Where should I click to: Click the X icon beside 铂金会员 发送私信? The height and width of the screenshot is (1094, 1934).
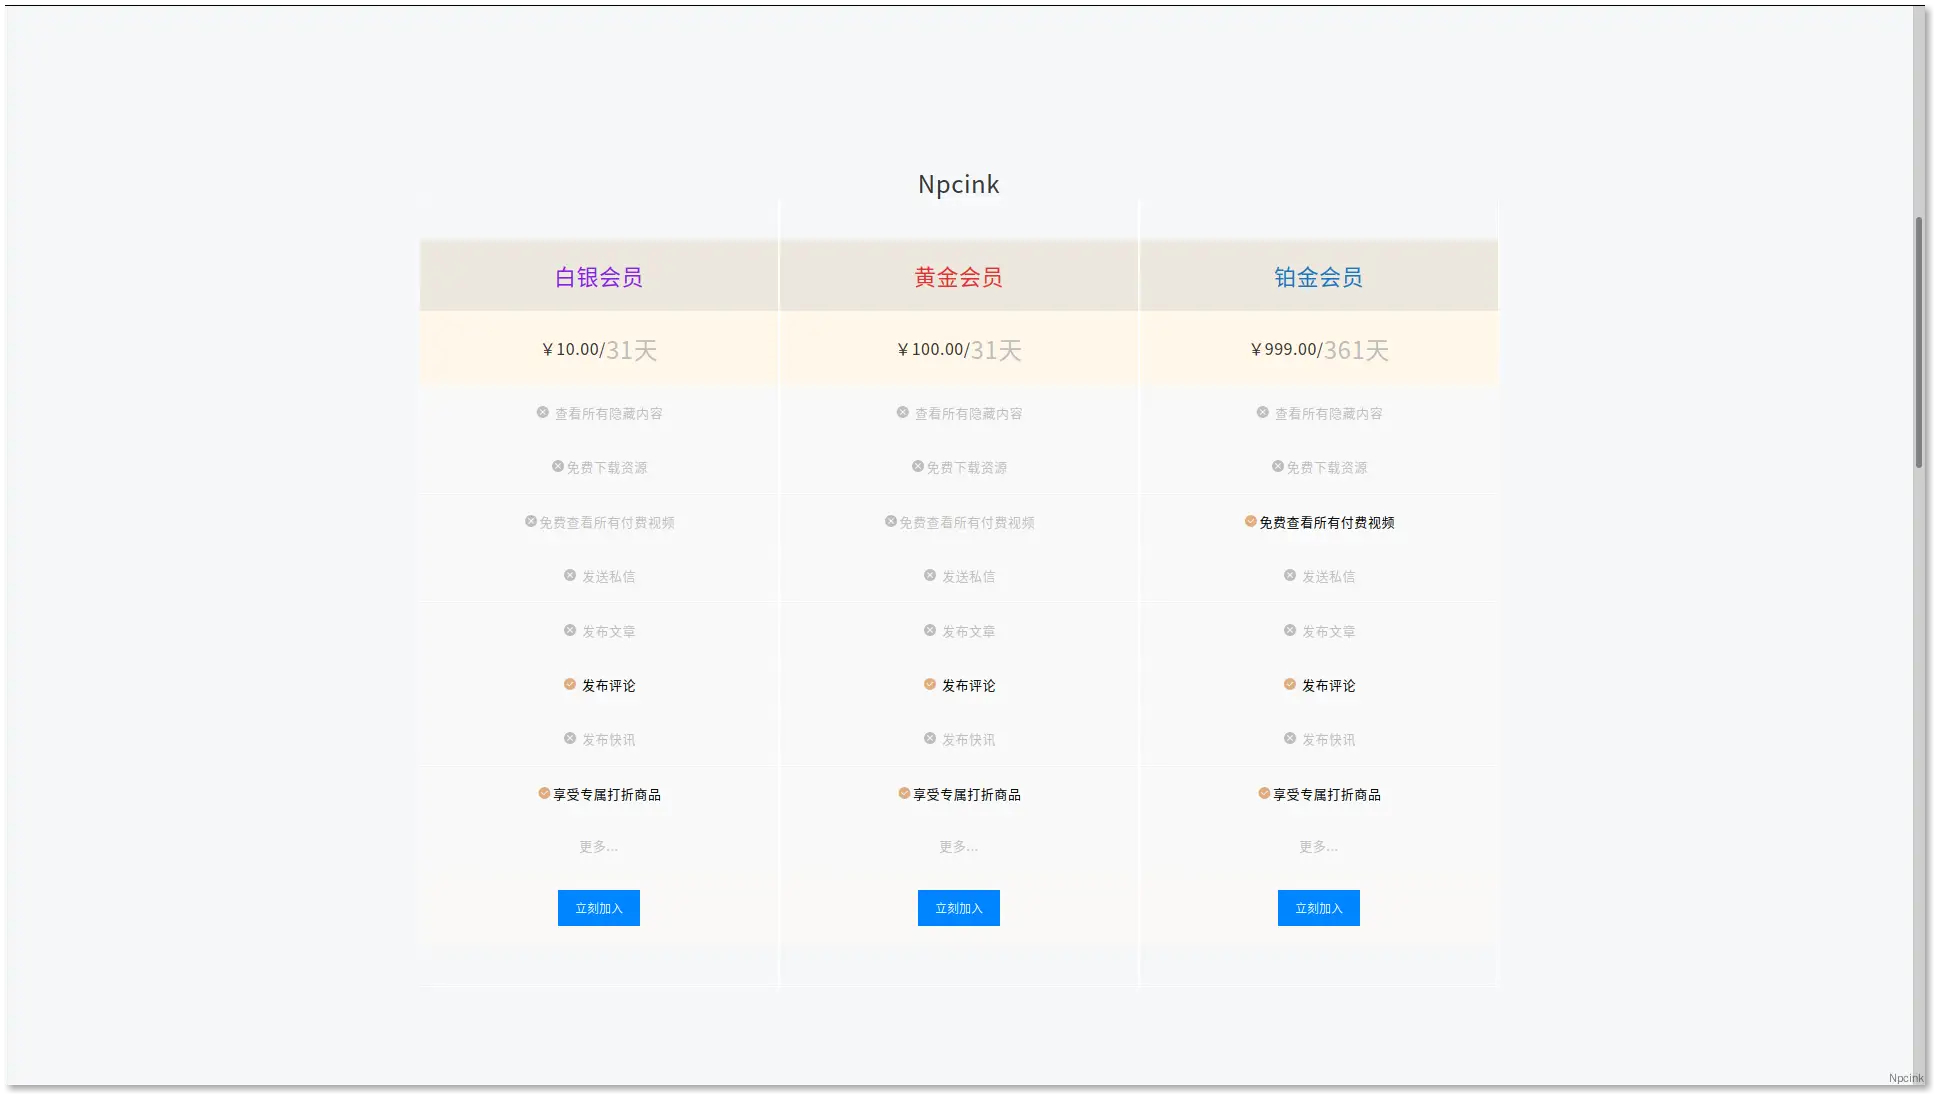(x=1290, y=575)
